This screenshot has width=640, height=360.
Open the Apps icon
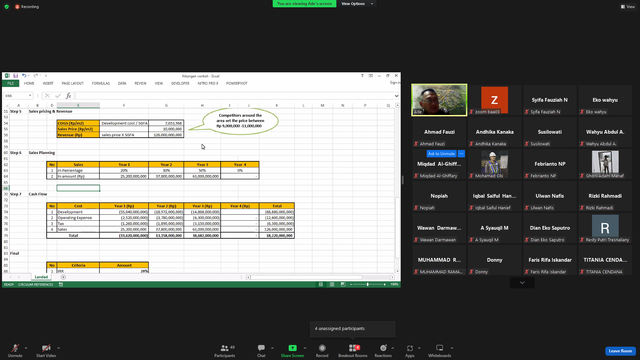(x=409, y=348)
